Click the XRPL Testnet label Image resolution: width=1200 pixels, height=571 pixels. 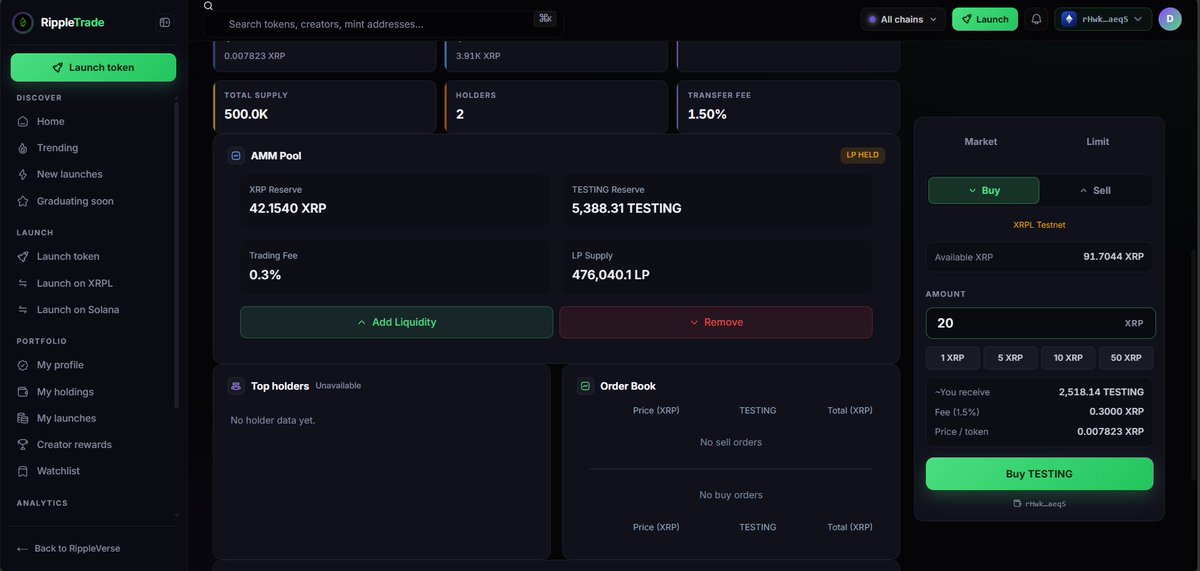coord(1039,225)
